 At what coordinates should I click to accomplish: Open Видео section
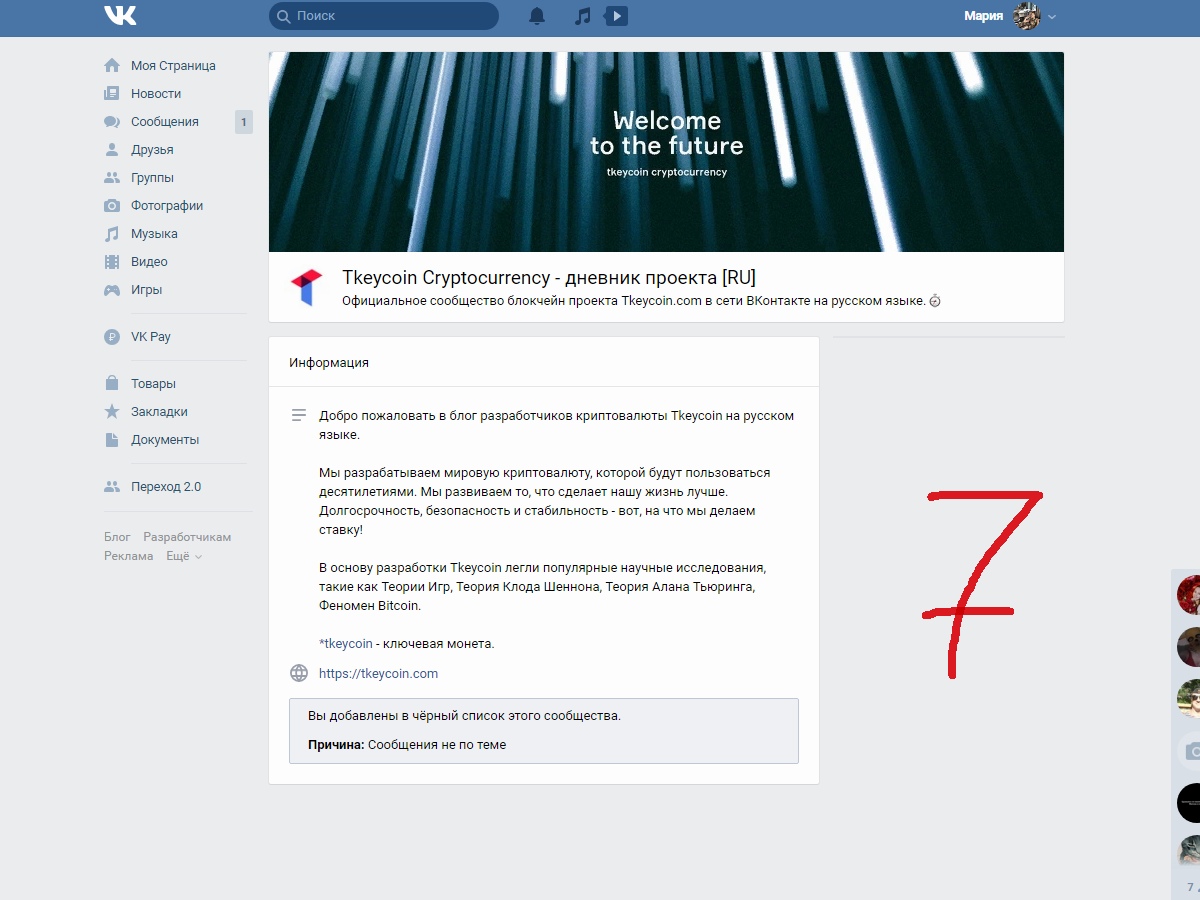[x=149, y=261]
